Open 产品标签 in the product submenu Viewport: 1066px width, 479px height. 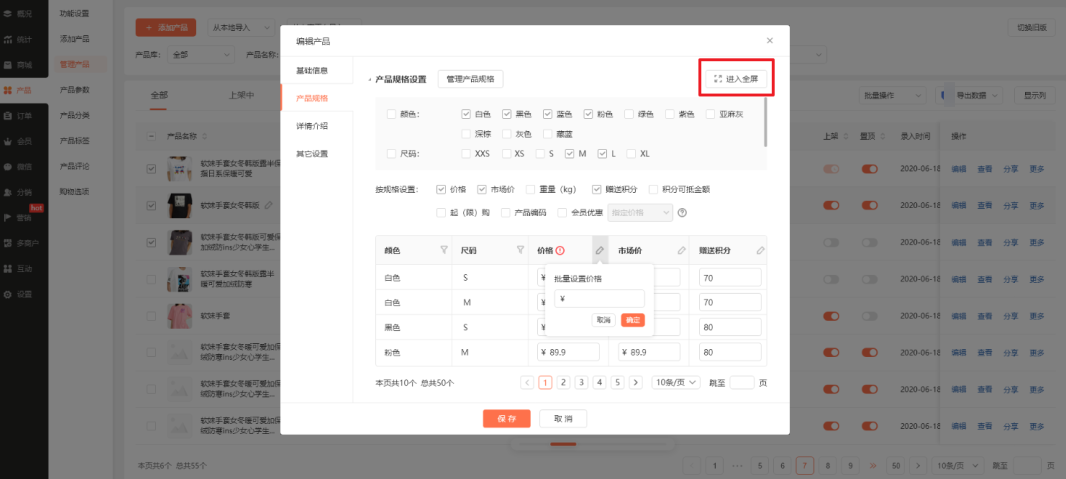tap(75, 141)
